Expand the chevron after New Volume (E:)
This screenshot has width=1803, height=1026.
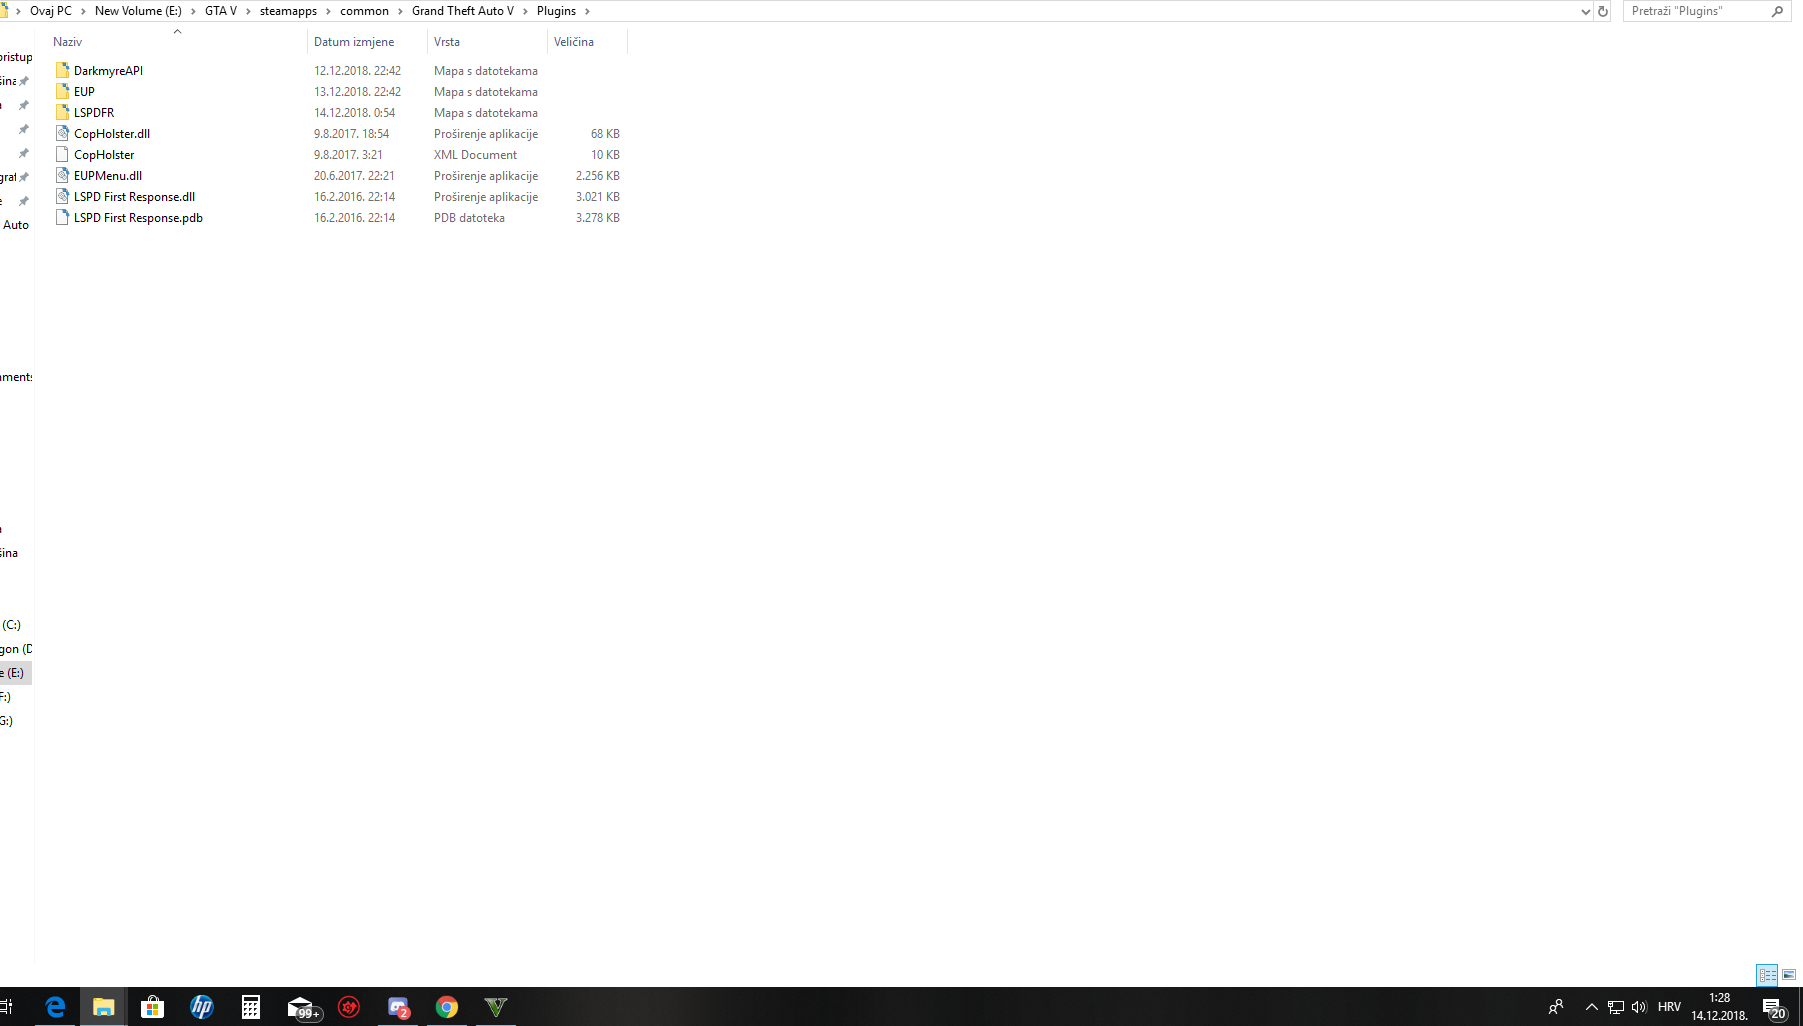coord(193,11)
